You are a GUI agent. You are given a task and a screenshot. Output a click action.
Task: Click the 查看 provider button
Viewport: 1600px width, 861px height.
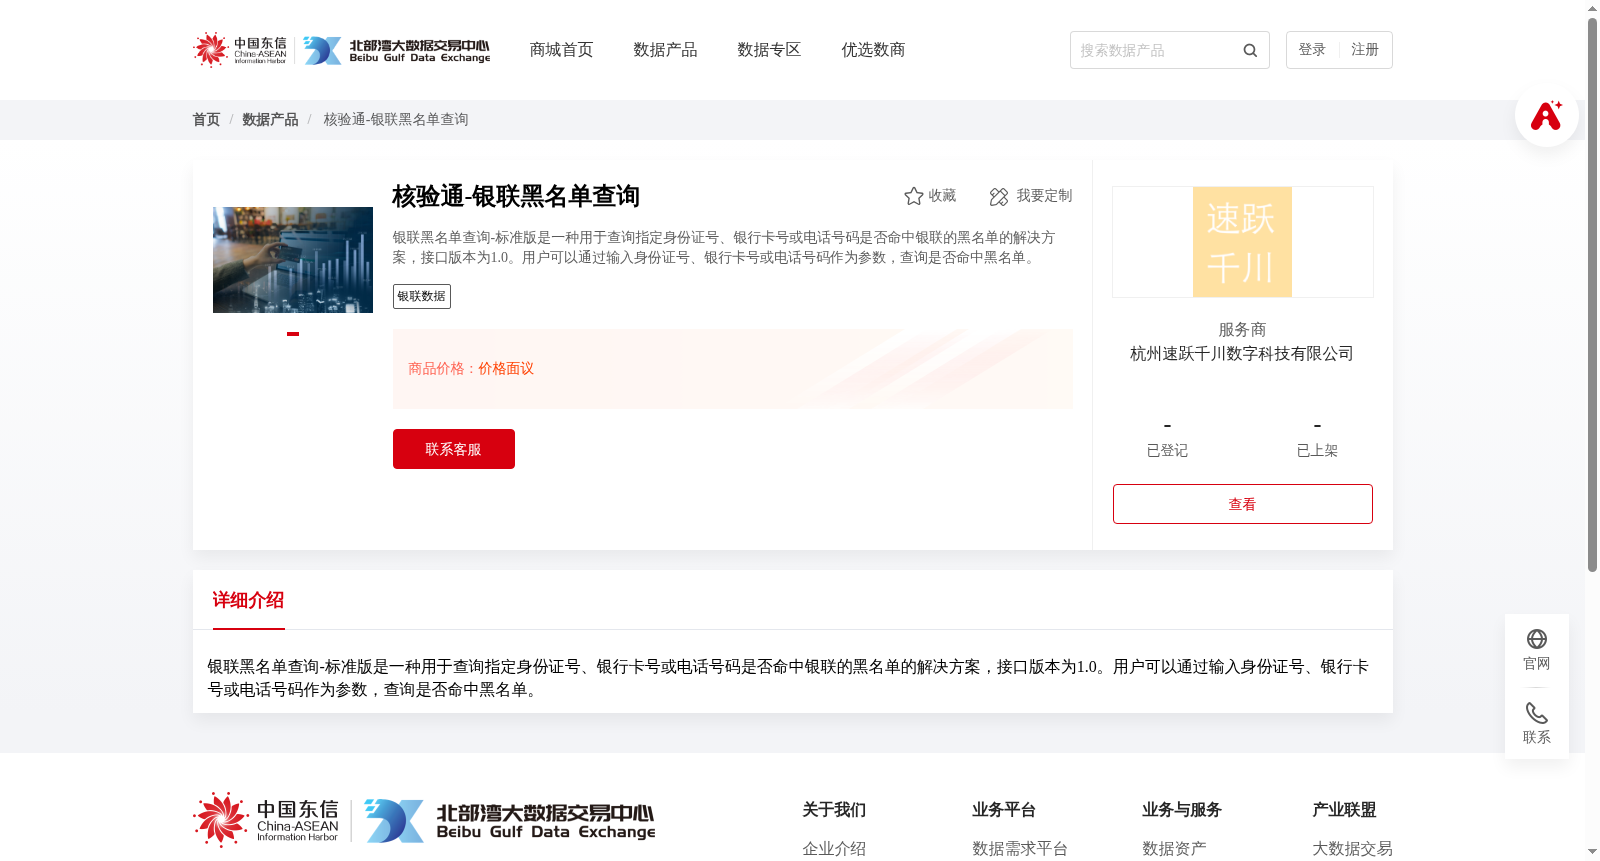(1243, 504)
